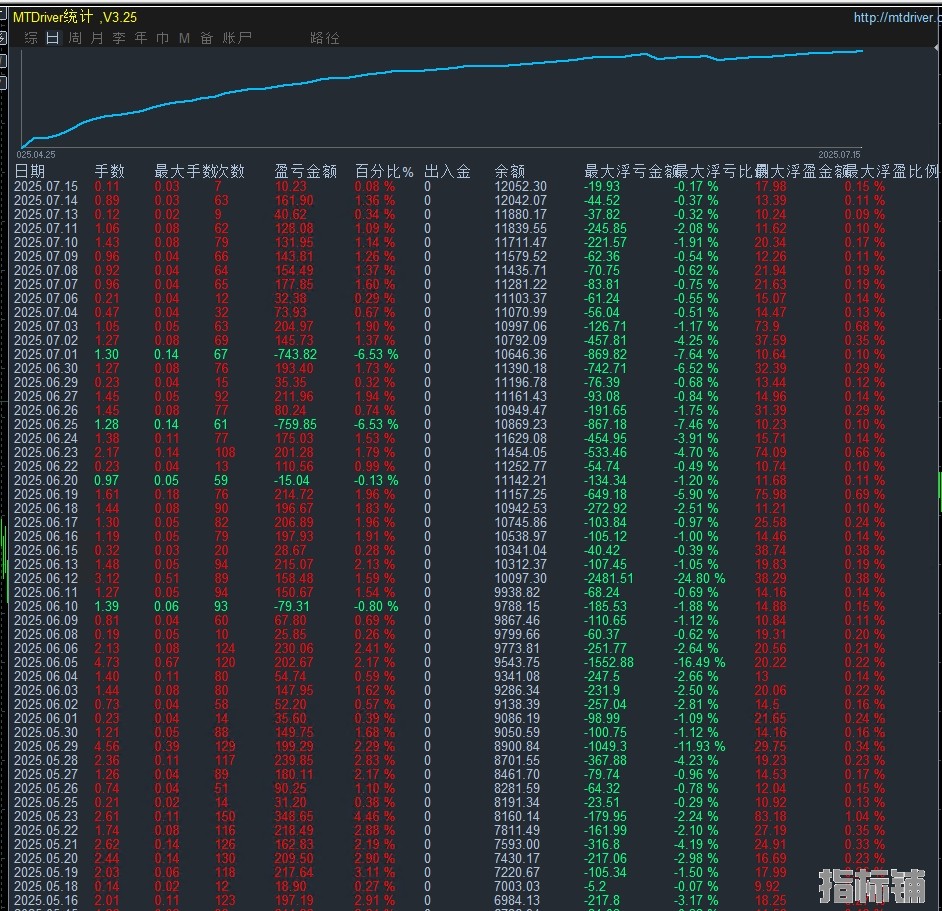Select date row 2025.06.20
This screenshot has width=942, height=911.
click(x=46, y=481)
